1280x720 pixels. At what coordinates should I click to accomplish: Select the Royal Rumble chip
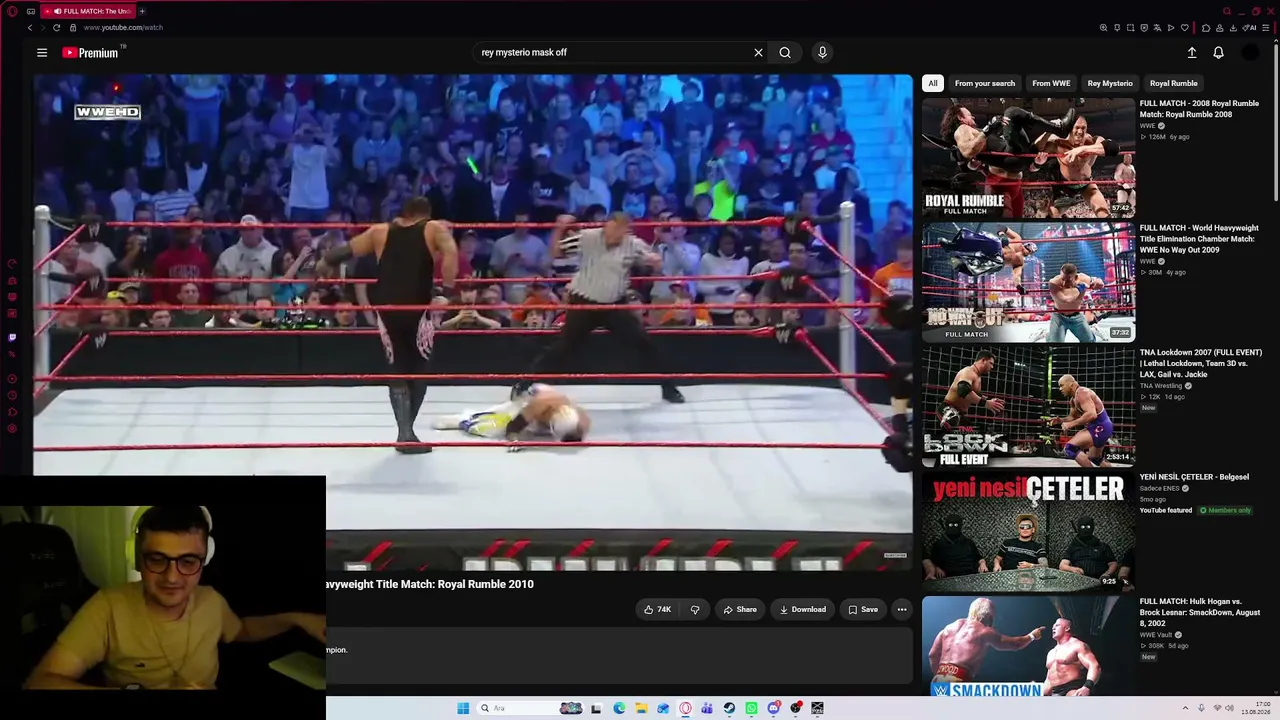(x=1174, y=83)
